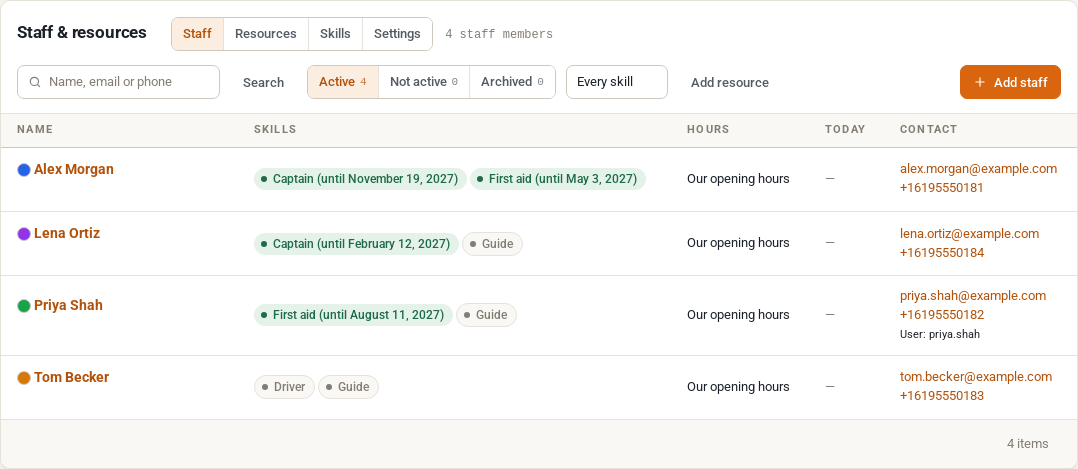The width and height of the screenshot is (1078, 469).
Task: Click the magnifier icon in search field
Action: (35, 82)
